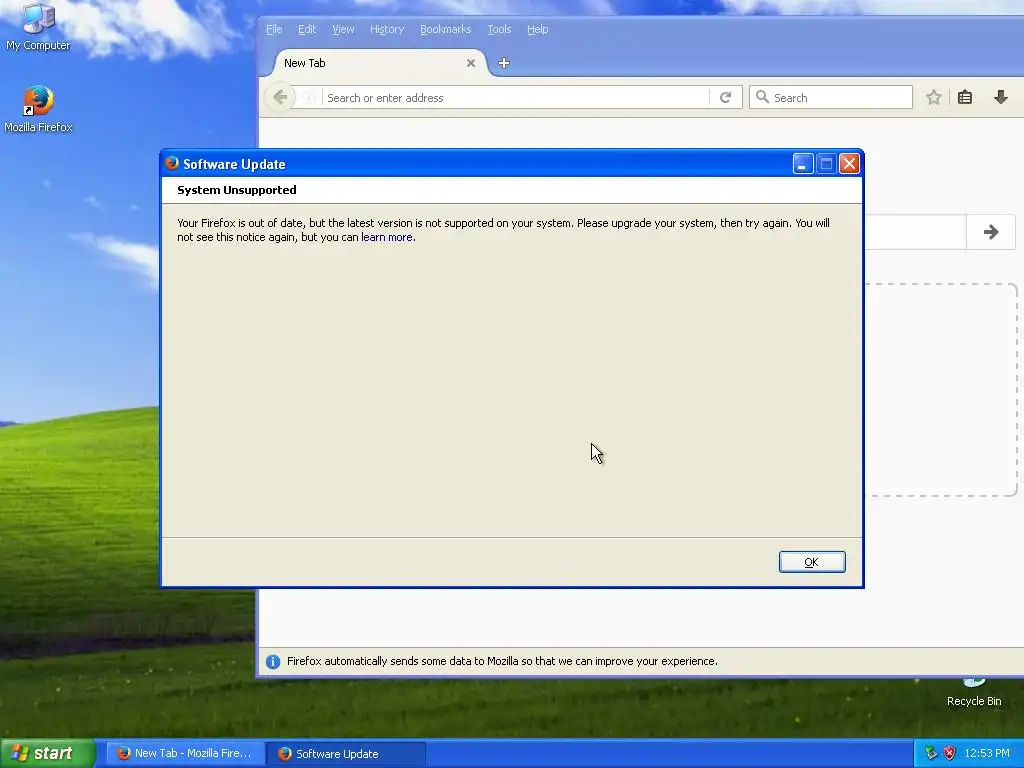Minimize the Software Update dialog

[x=803, y=163]
